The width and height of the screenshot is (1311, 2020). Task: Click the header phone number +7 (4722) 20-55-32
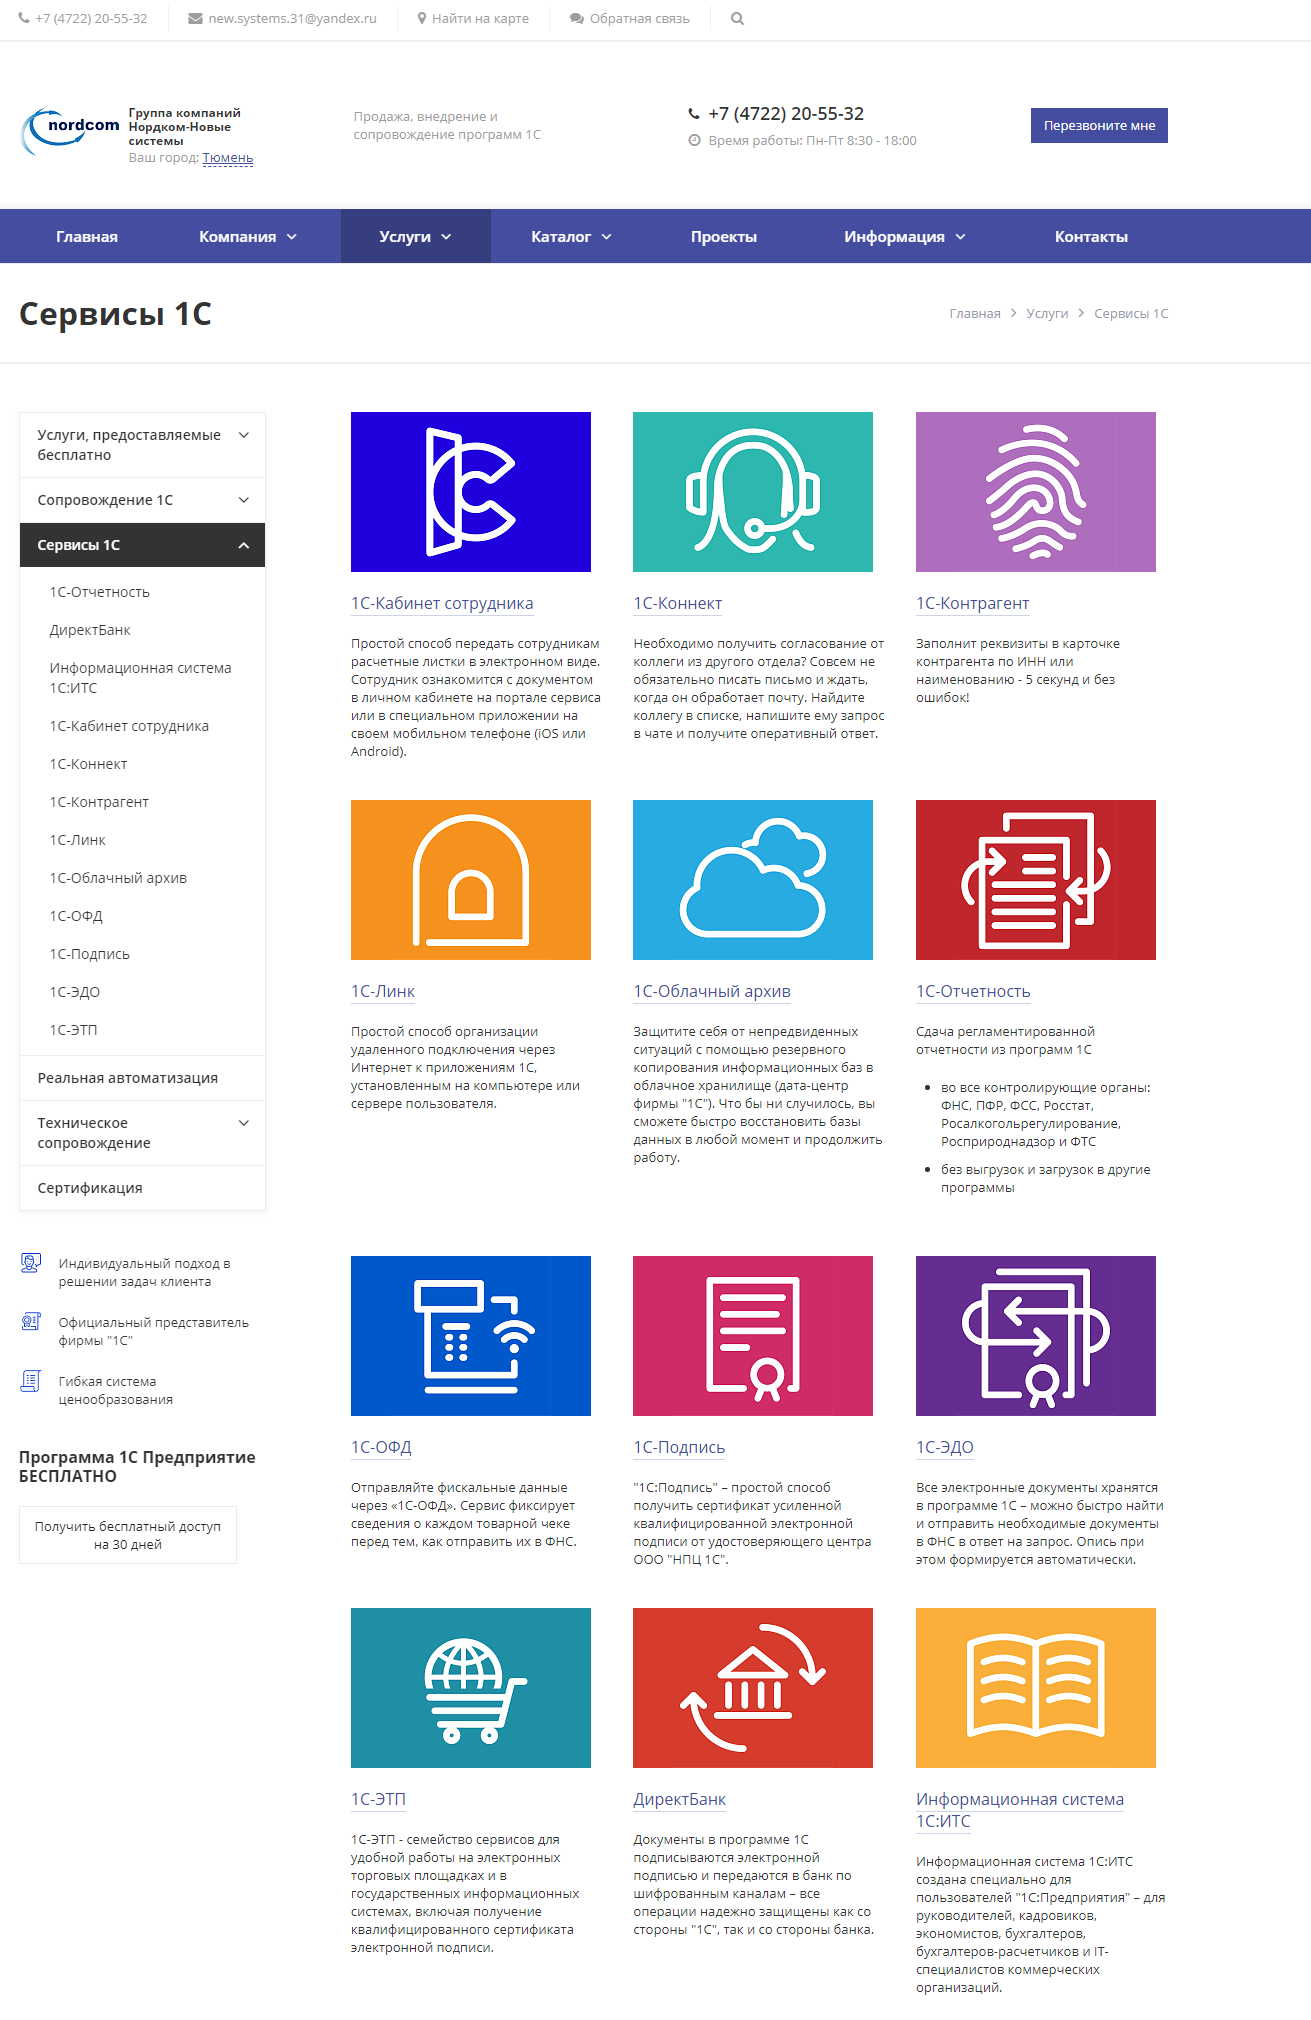pyautogui.click(x=786, y=114)
